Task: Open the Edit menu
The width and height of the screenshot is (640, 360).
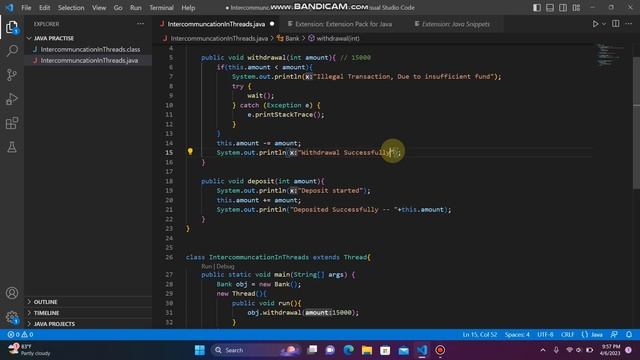Action: click(x=44, y=8)
